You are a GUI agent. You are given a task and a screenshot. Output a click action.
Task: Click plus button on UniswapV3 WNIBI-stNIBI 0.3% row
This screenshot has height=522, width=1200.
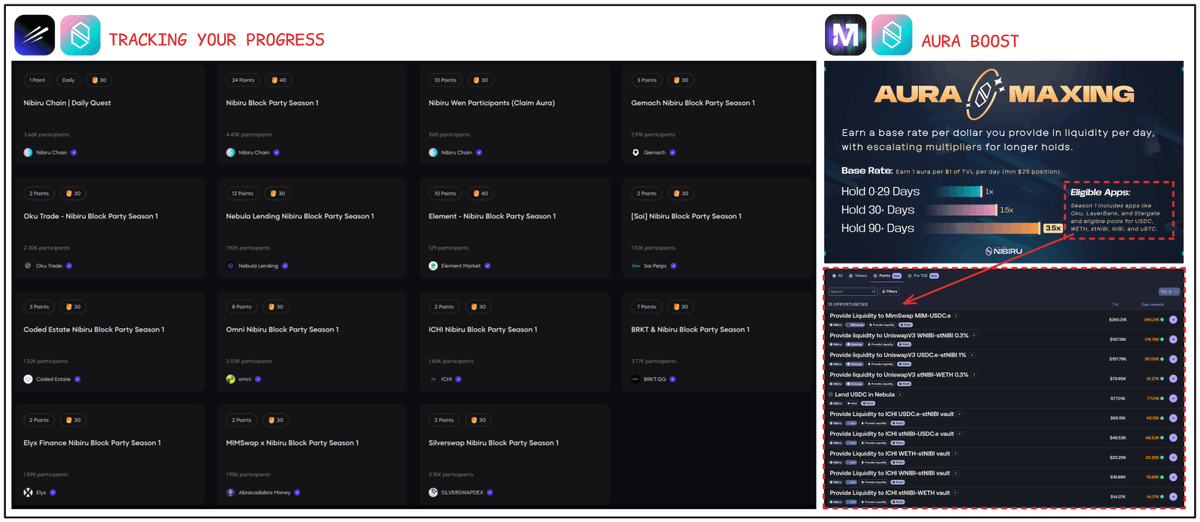pyautogui.click(x=1173, y=339)
